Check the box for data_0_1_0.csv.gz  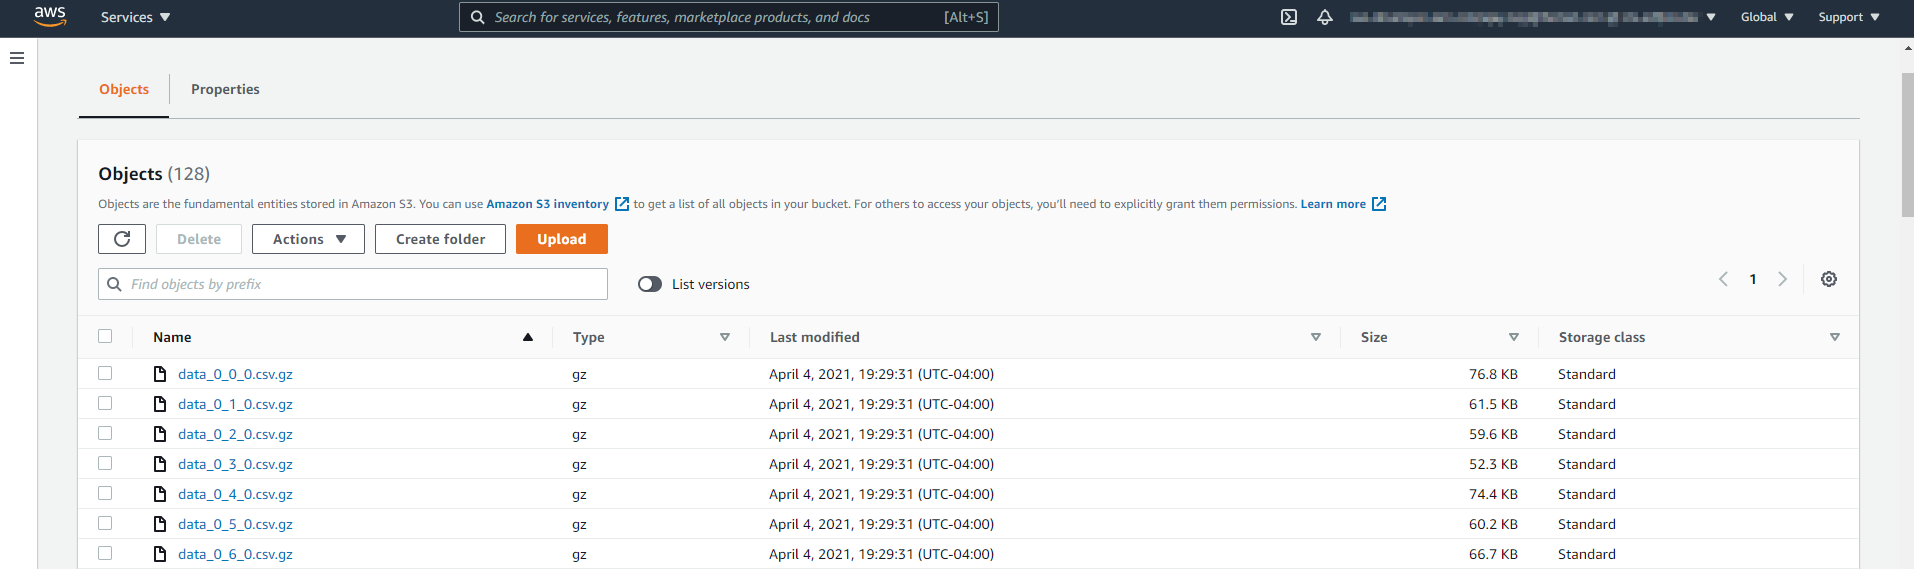coord(105,403)
